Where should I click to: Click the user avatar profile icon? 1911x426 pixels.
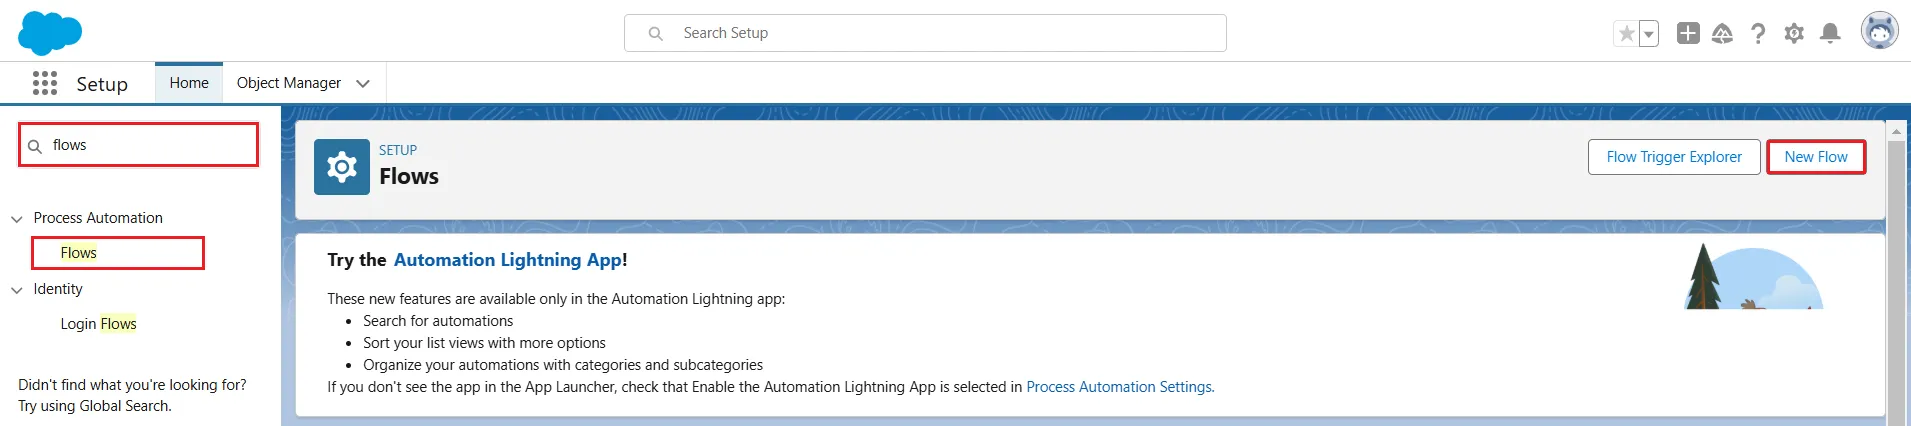[x=1879, y=31]
